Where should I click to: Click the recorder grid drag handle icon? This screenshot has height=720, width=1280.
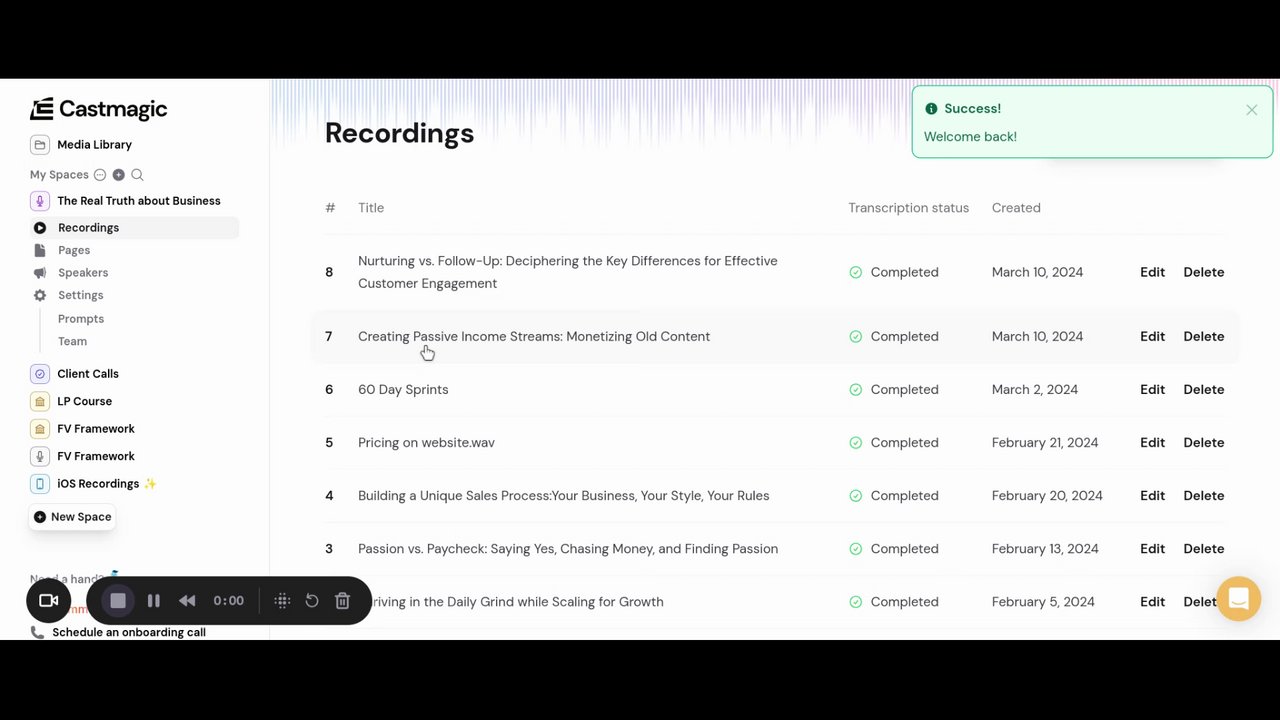point(282,601)
